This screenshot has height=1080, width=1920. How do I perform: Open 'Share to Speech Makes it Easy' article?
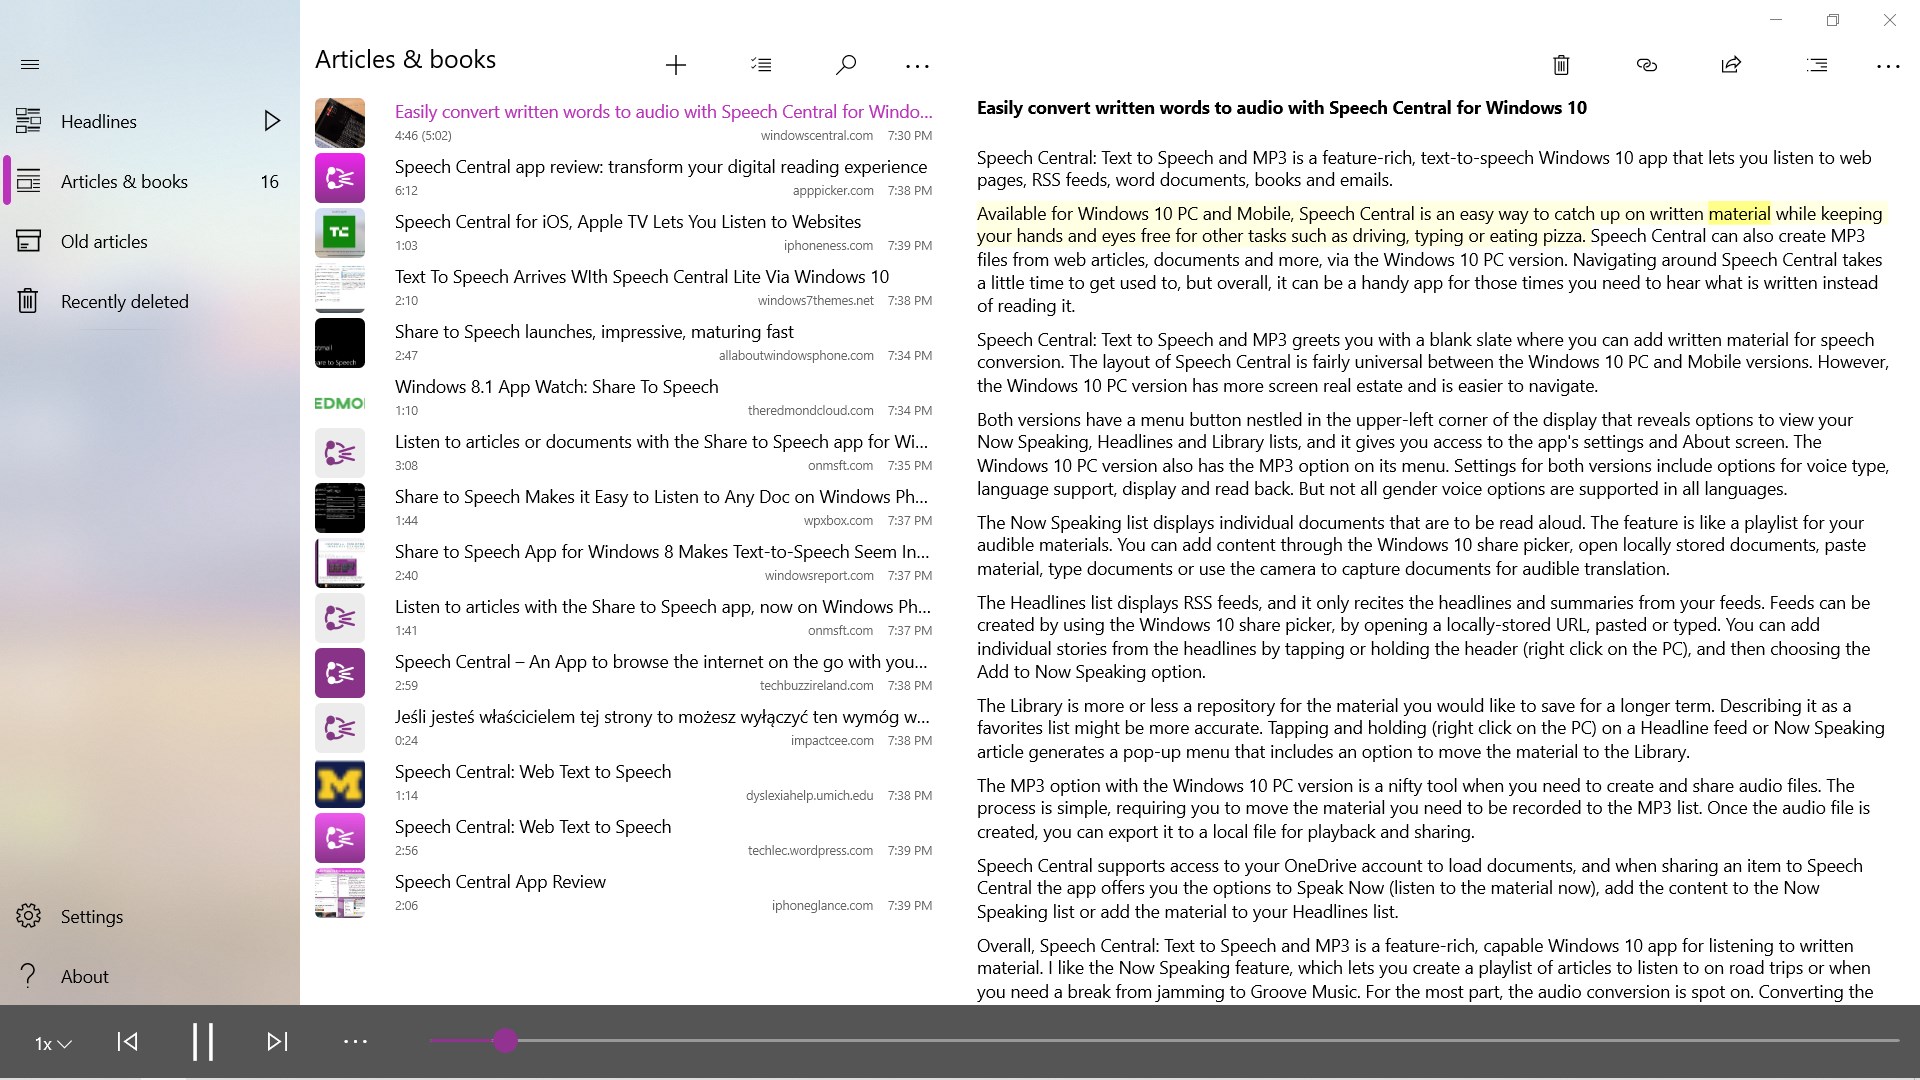coord(624,507)
